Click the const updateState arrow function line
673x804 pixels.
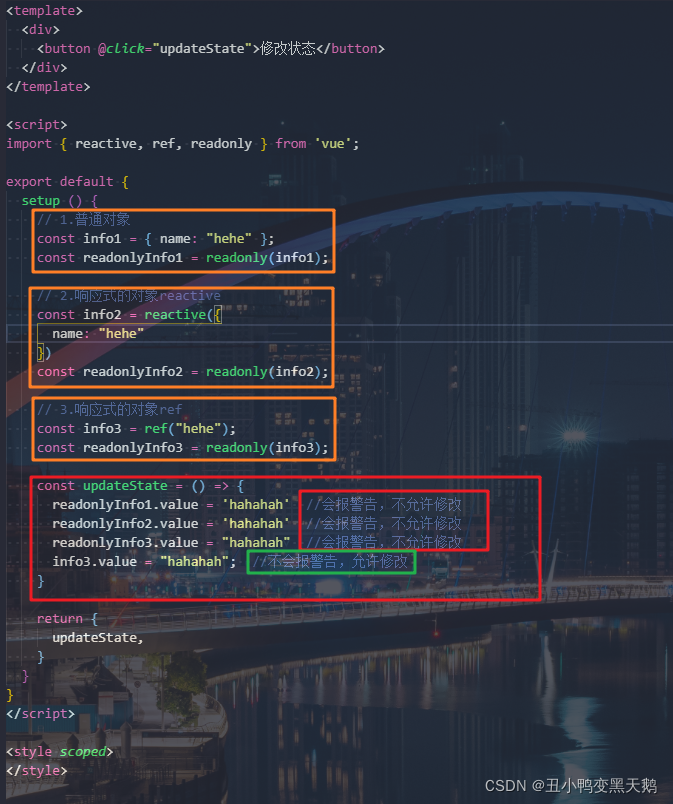(140, 486)
